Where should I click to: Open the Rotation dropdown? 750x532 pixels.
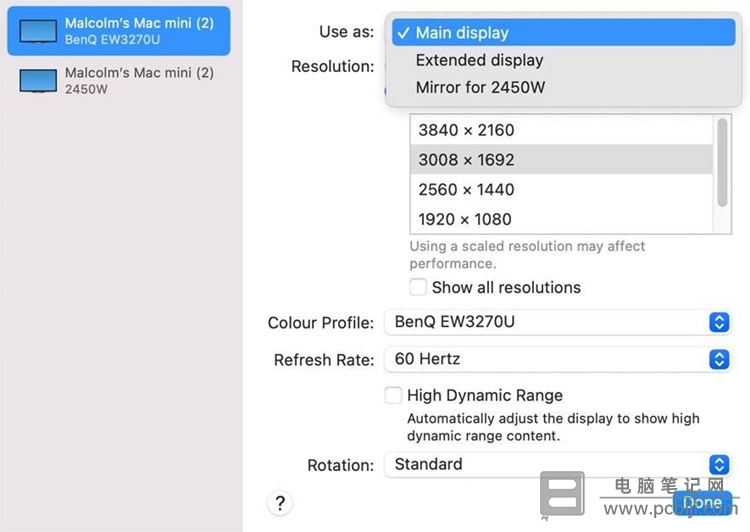click(558, 465)
